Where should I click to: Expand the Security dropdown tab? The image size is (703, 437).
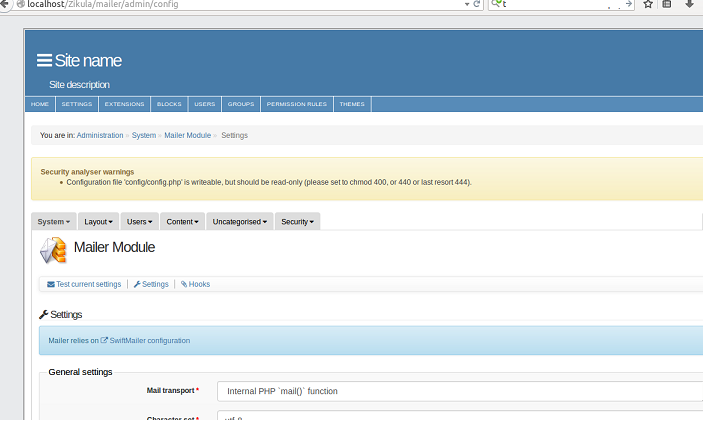tap(298, 221)
